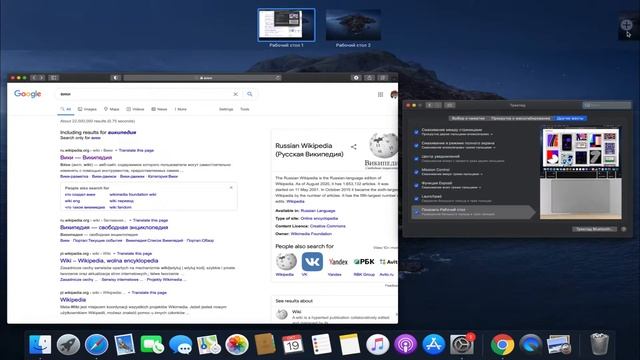Open Вики — Википедия result link
640x360 pixels.
coord(86,157)
